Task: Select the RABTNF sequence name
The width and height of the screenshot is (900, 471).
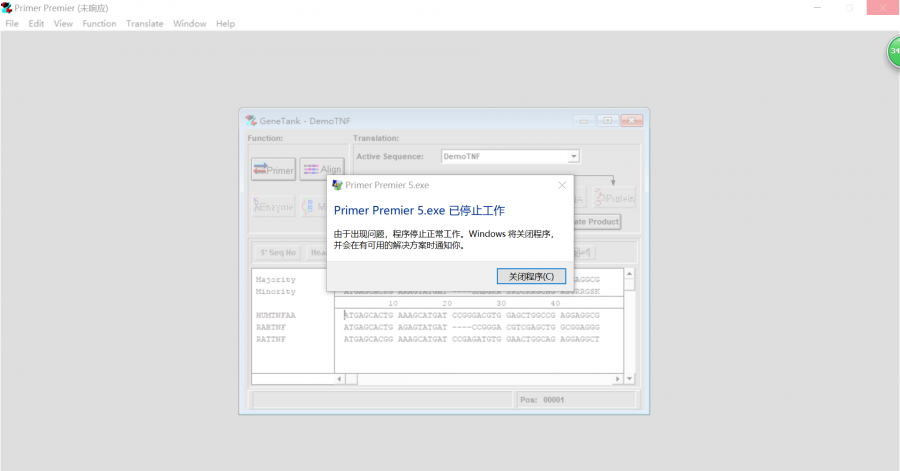Action: (271, 328)
